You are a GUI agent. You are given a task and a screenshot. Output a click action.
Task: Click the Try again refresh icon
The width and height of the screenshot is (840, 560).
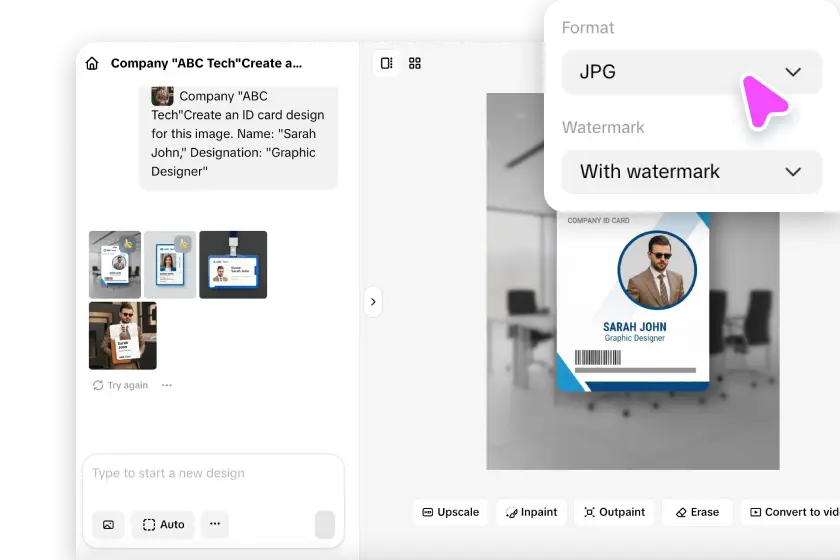[98, 385]
